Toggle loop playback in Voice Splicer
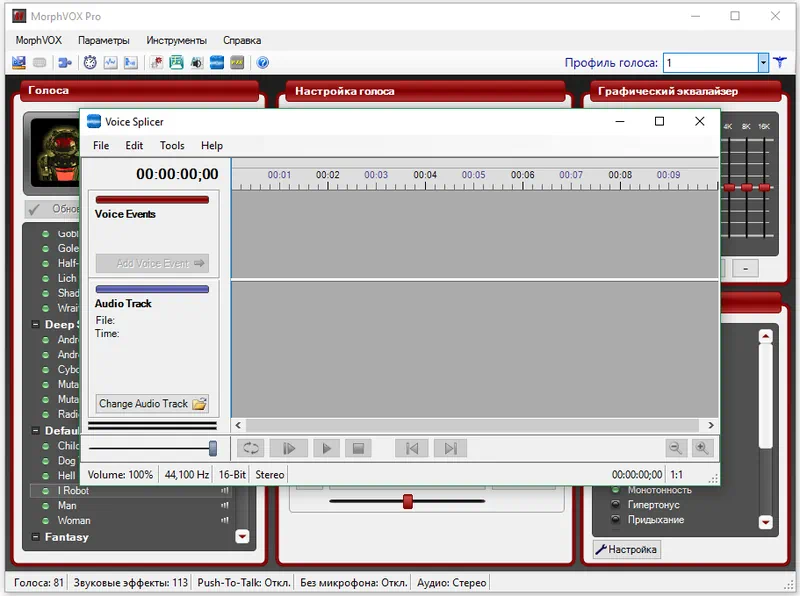800x596 pixels. 251,449
